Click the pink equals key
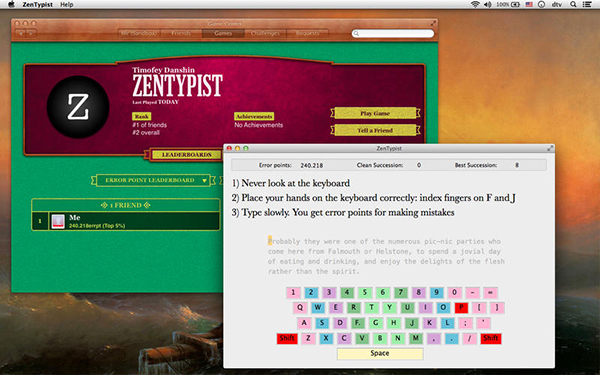 point(490,293)
